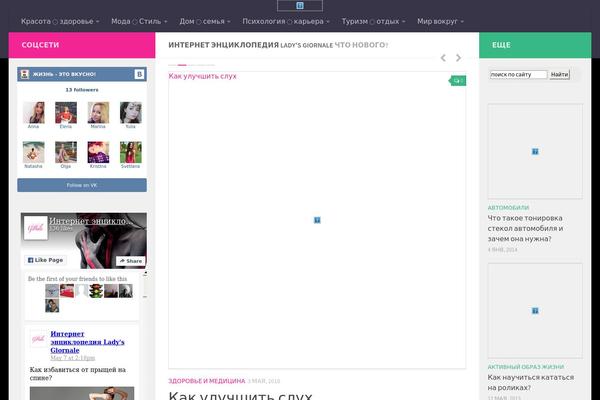
Task: Open Facebook post link Интернет энциклопедия Lady's Giornale
Action: click(x=87, y=342)
